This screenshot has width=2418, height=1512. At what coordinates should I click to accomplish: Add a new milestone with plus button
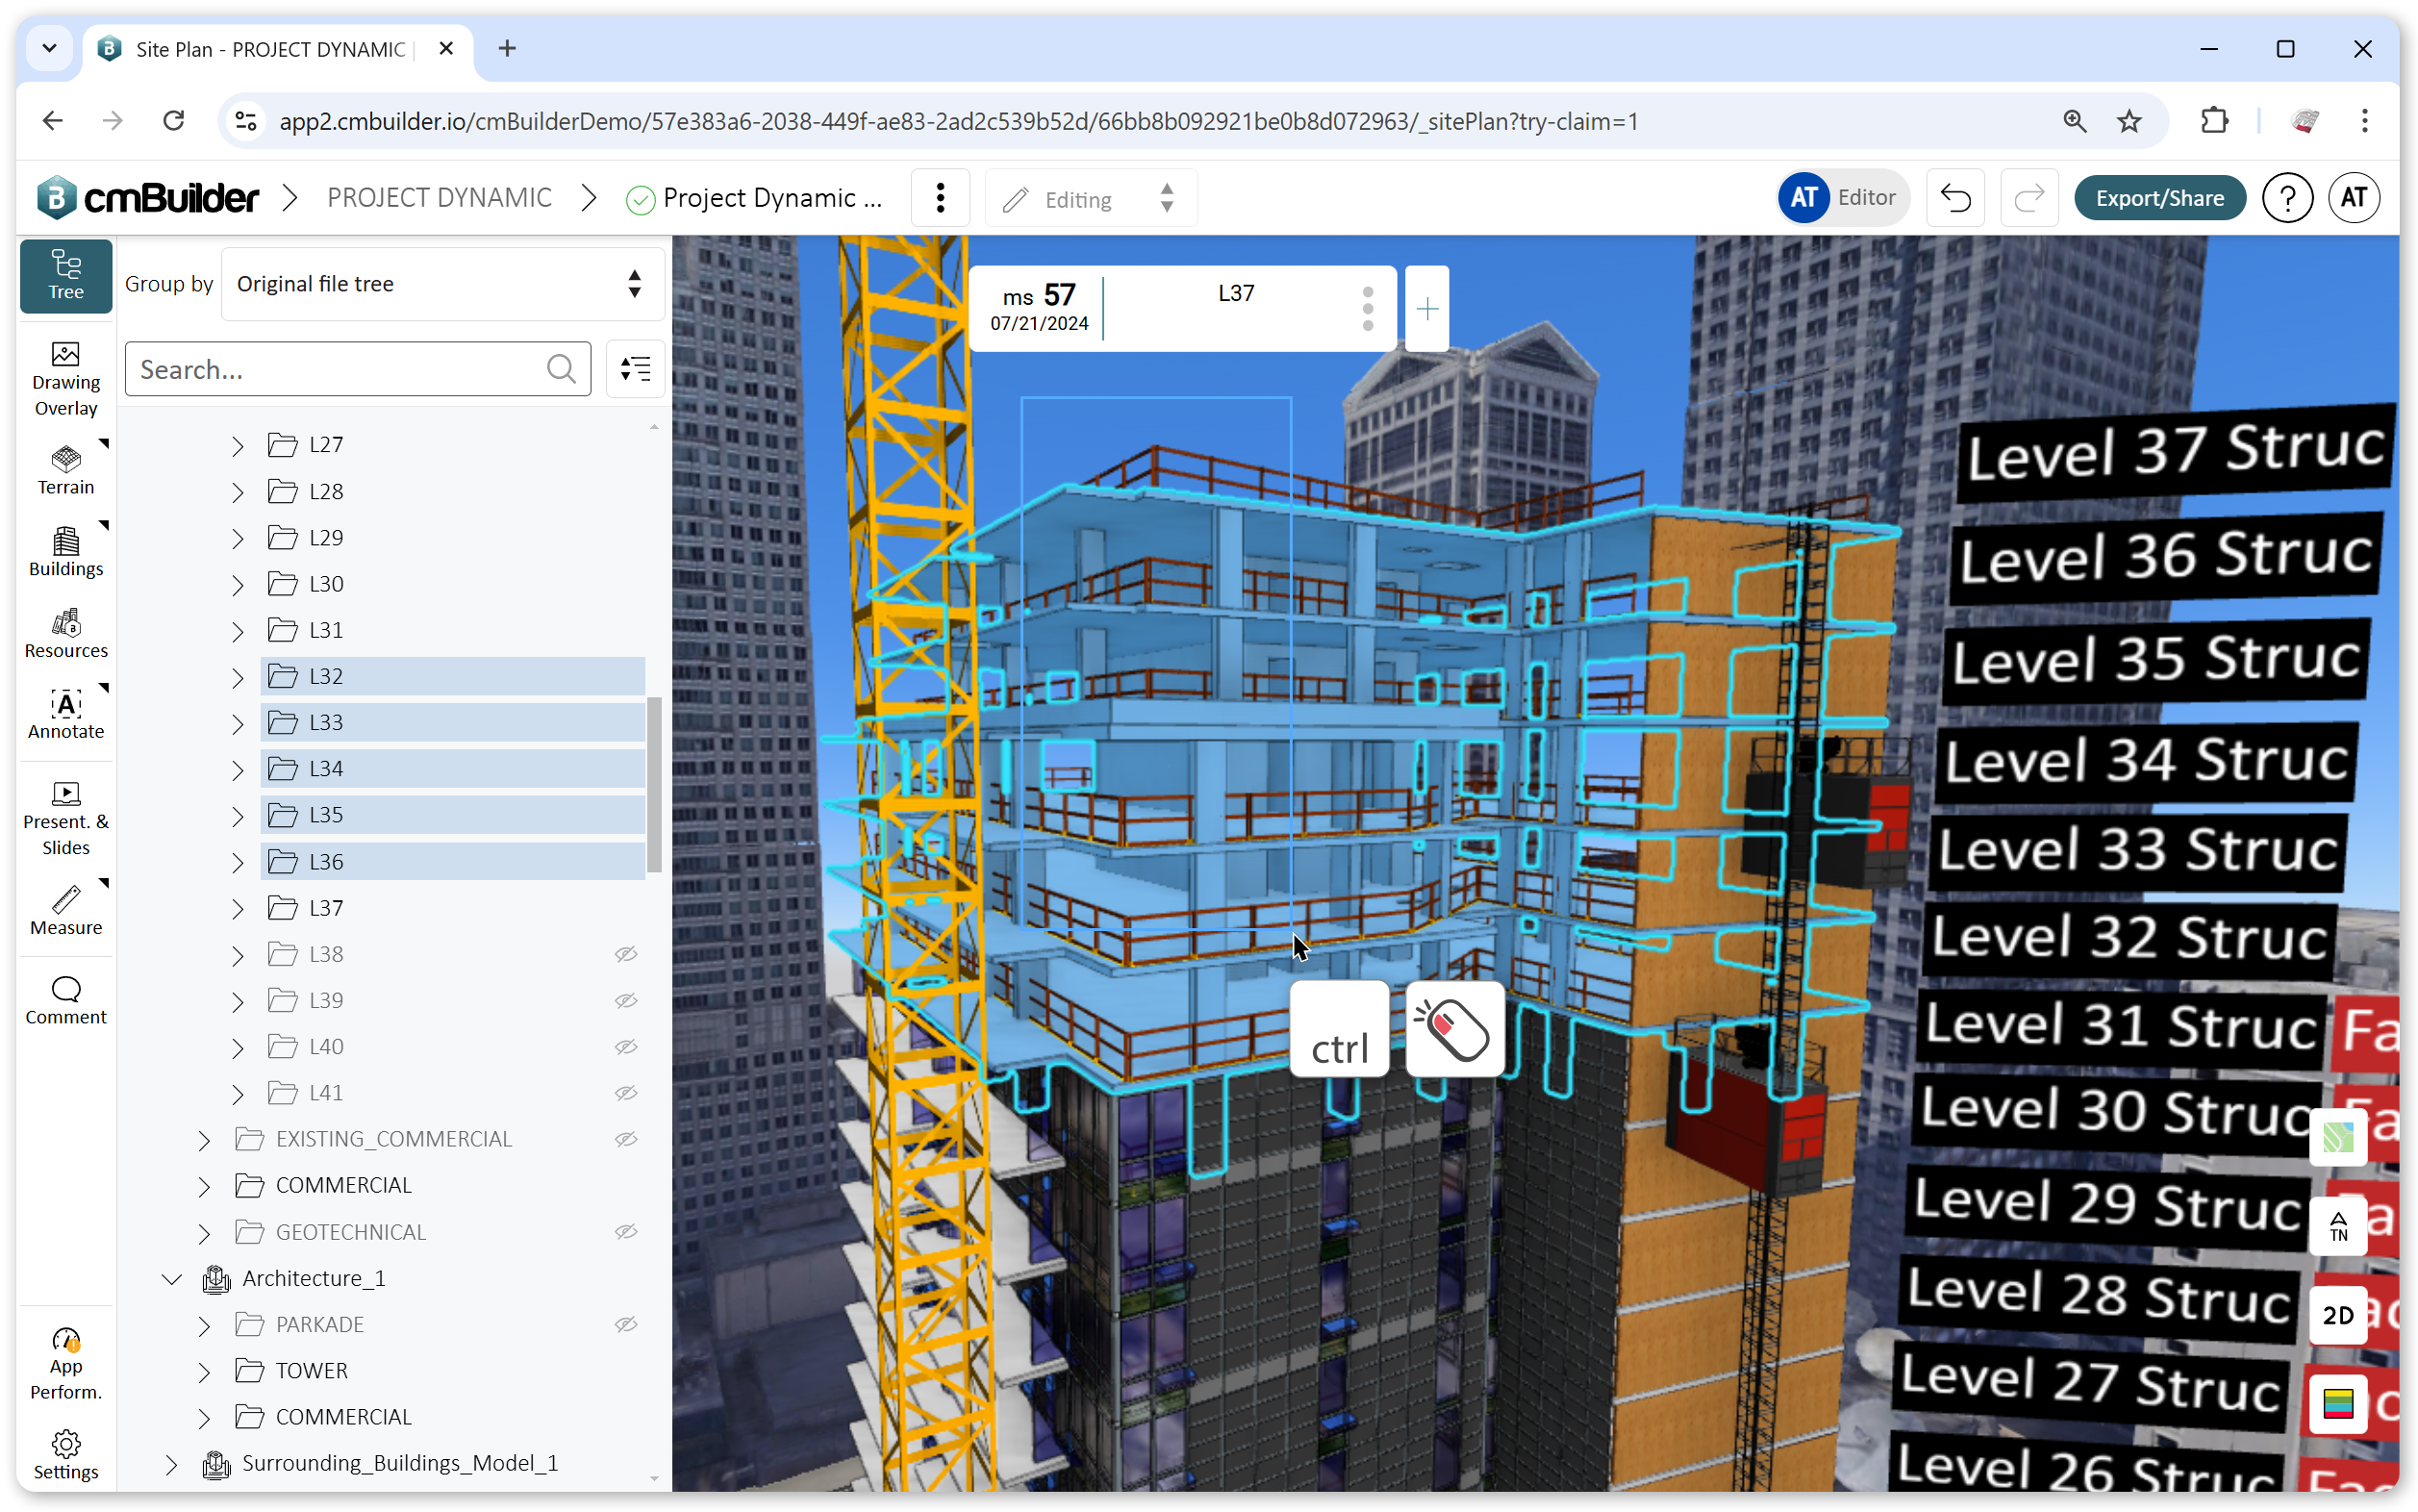click(x=1427, y=309)
